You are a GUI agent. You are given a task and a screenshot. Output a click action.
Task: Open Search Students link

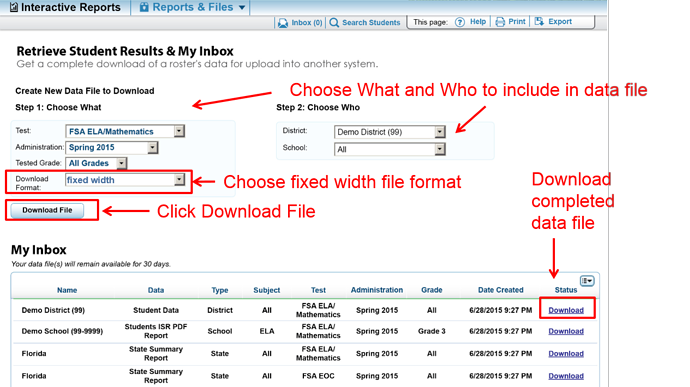click(x=371, y=22)
